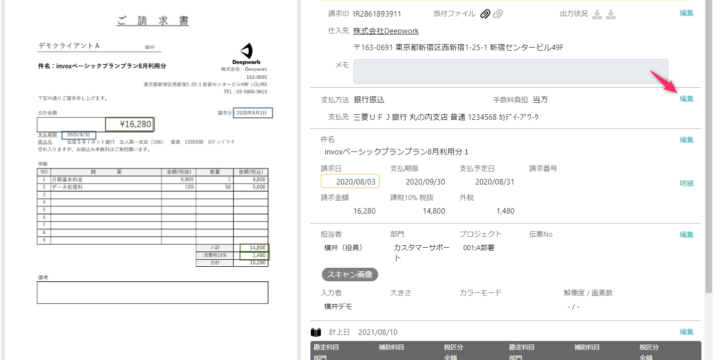Click the 備考 remarks box on the invoice

[152, 292]
